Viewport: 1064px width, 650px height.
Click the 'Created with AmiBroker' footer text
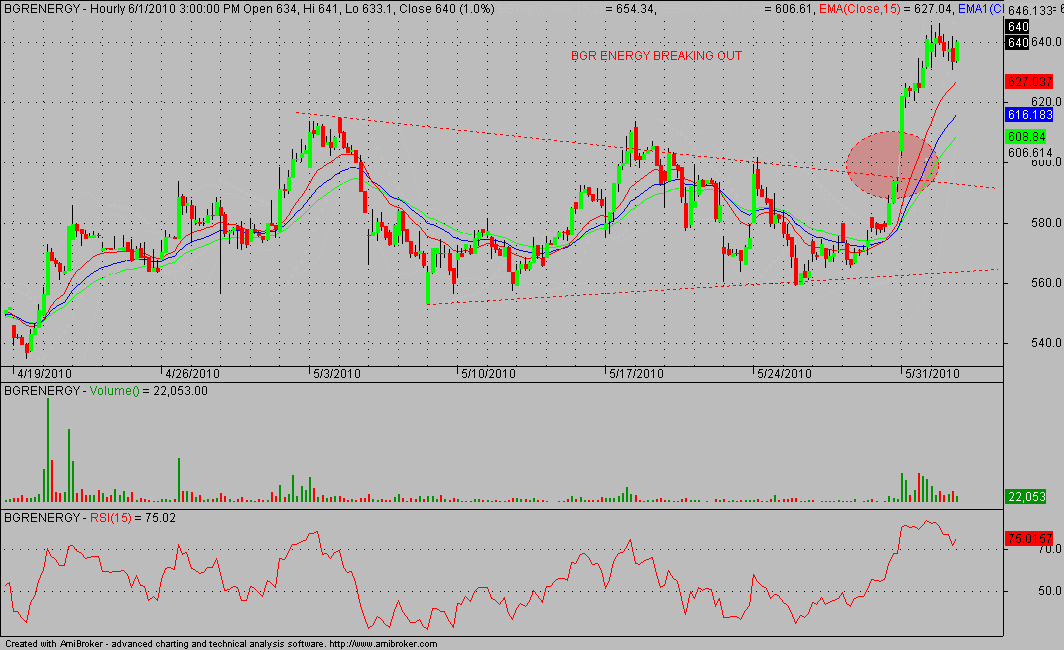coord(55,644)
